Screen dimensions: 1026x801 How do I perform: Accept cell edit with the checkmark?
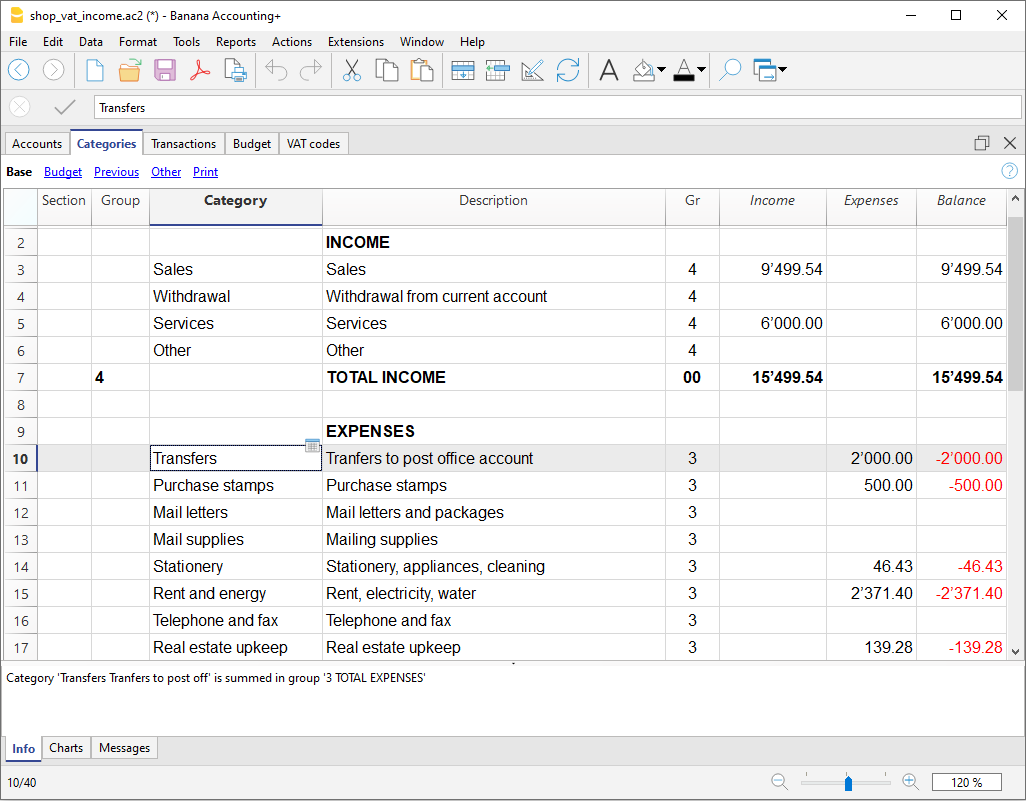(65, 107)
